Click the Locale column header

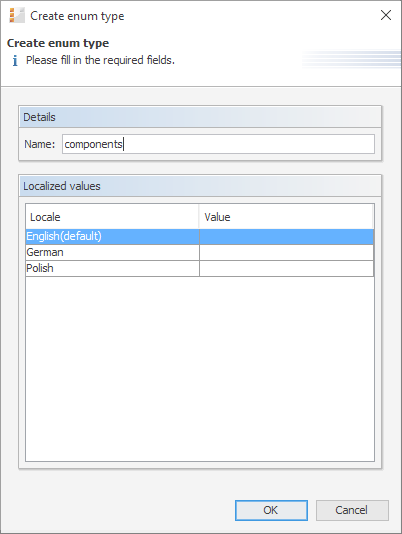[112, 217]
